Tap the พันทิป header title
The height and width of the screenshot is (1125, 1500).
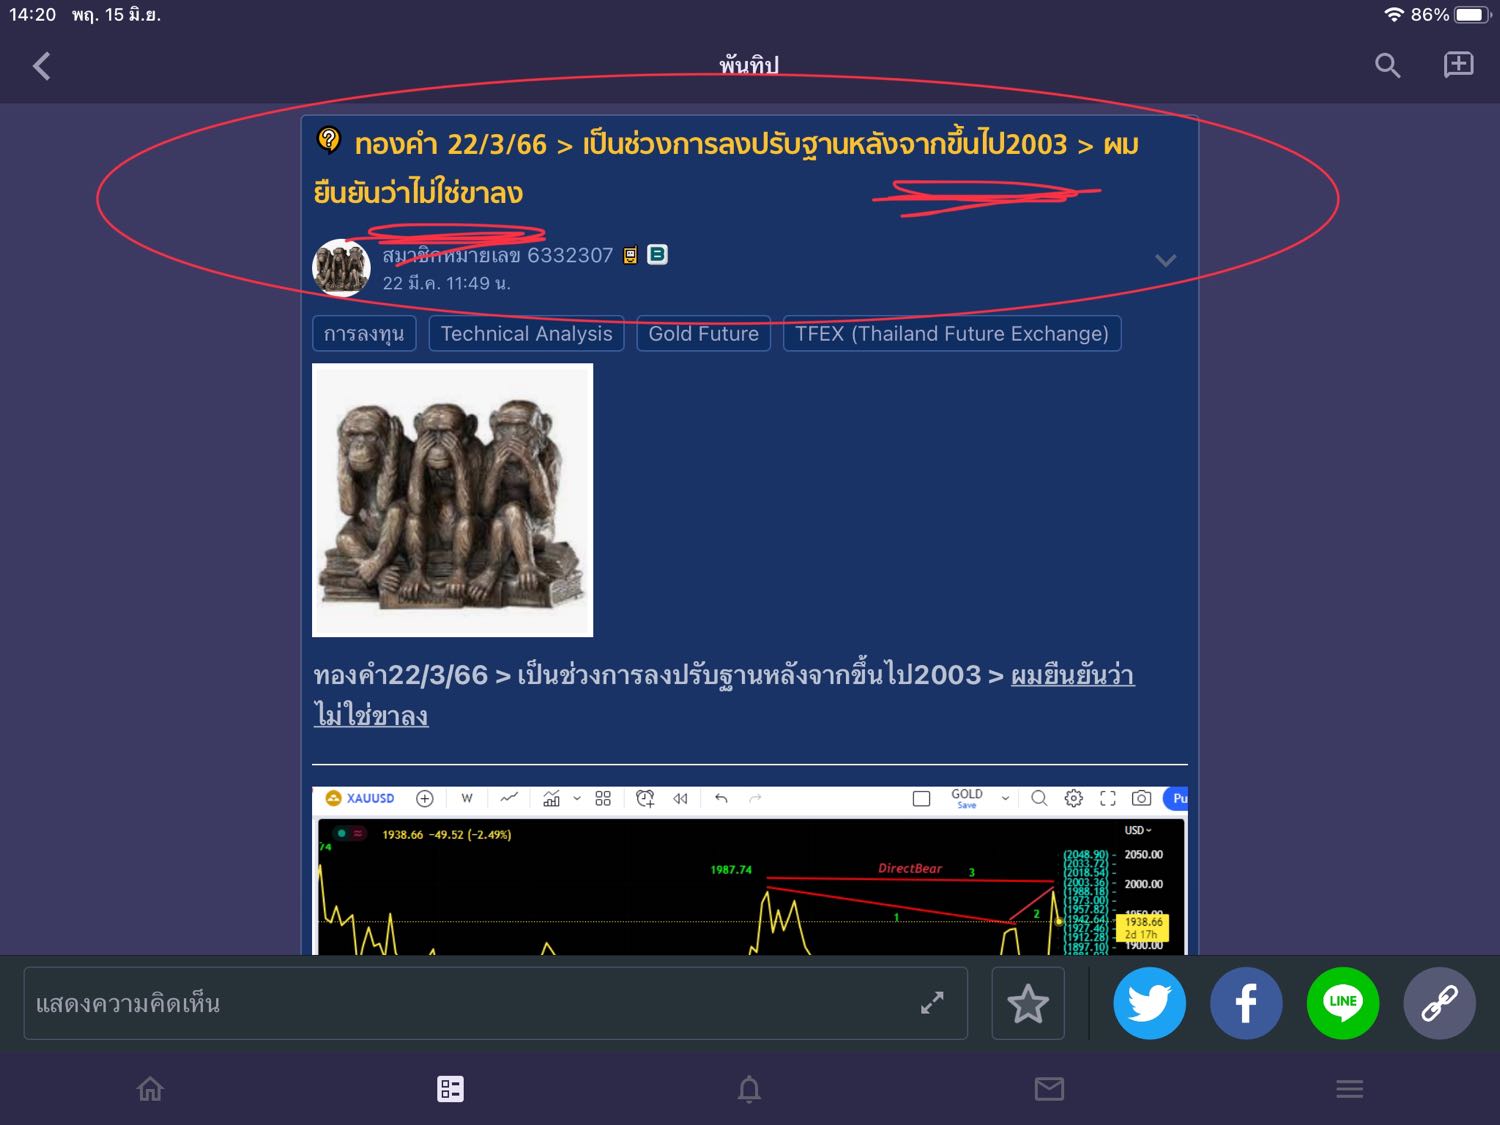(749, 65)
